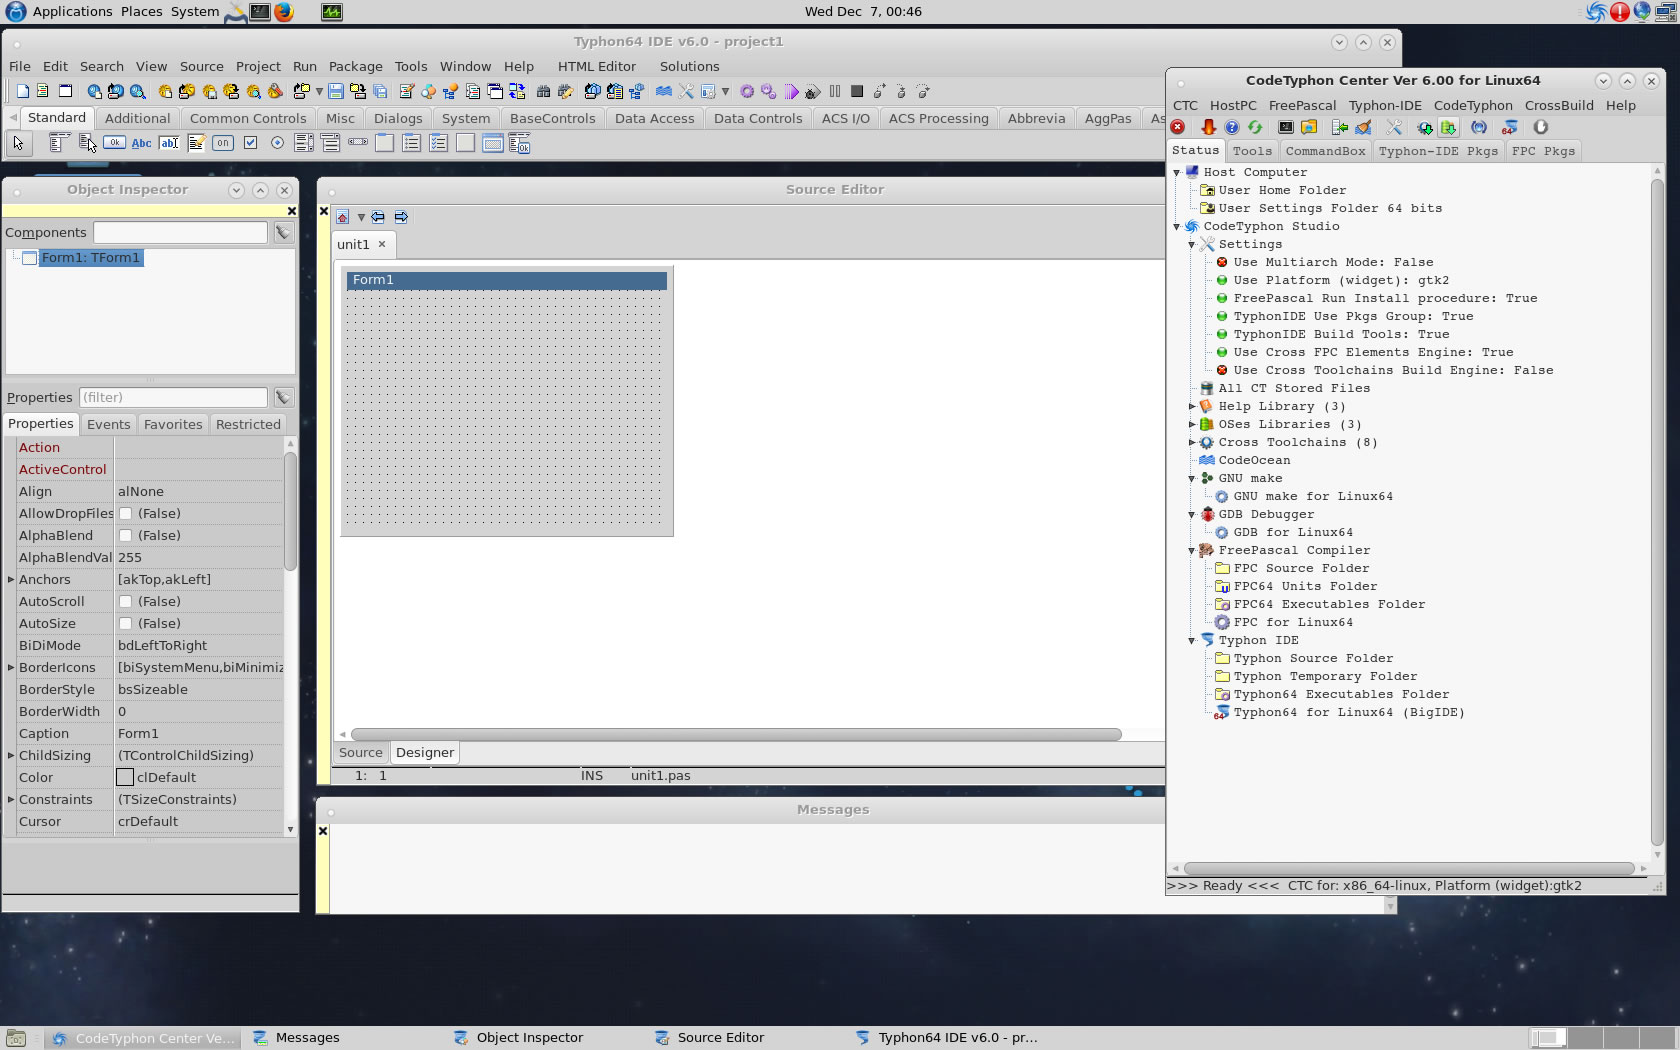Click the Properties filter input field
Image resolution: width=1680 pixels, height=1050 pixels.
click(173, 397)
